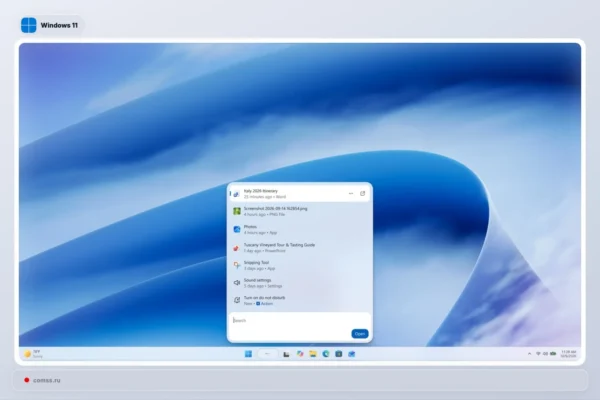Launch Microsoft Edge from the taskbar
This screenshot has width=600, height=400.
click(x=326, y=354)
